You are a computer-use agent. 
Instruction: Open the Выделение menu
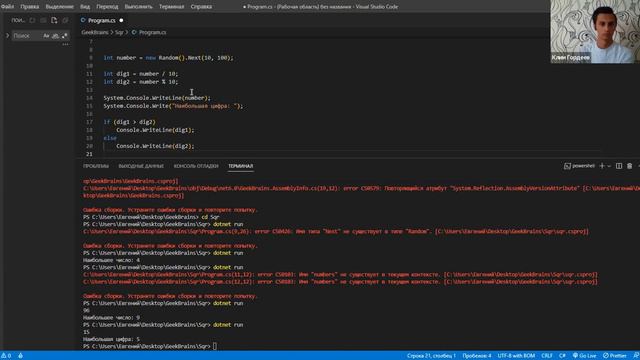tap(60, 7)
